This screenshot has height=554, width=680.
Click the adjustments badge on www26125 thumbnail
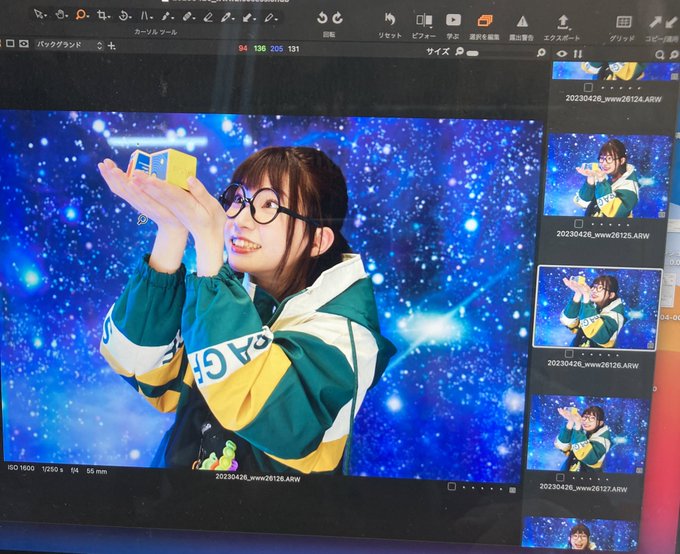click(662, 214)
